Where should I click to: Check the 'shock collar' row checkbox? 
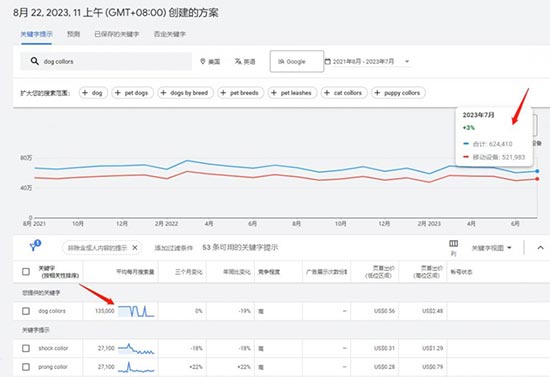point(26,348)
